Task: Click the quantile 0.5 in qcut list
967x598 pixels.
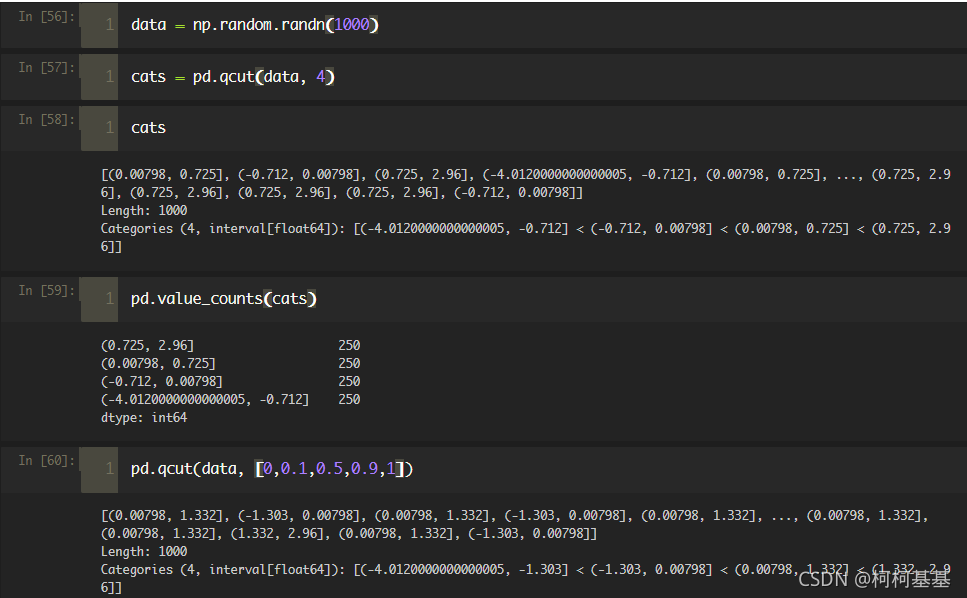Action: point(329,469)
